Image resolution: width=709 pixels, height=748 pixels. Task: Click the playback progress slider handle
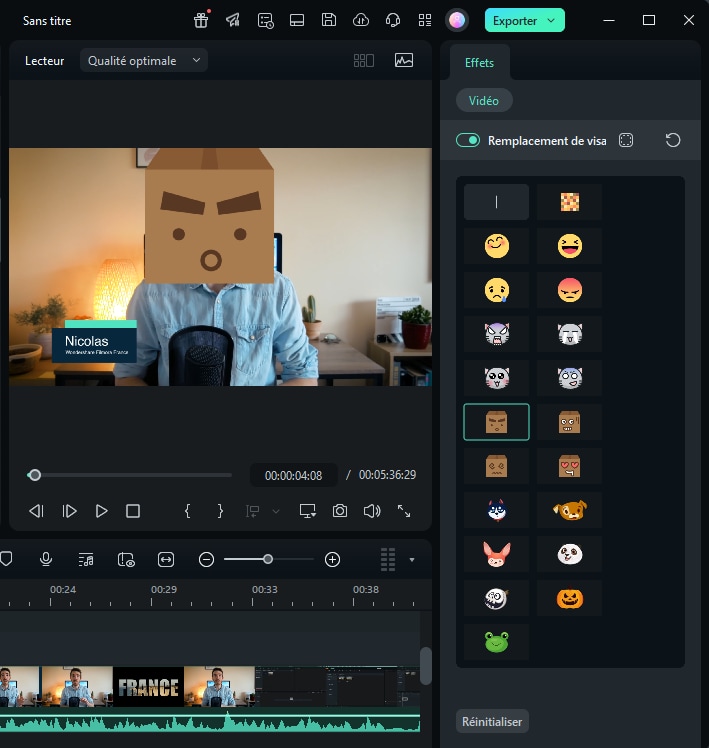(34, 475)
